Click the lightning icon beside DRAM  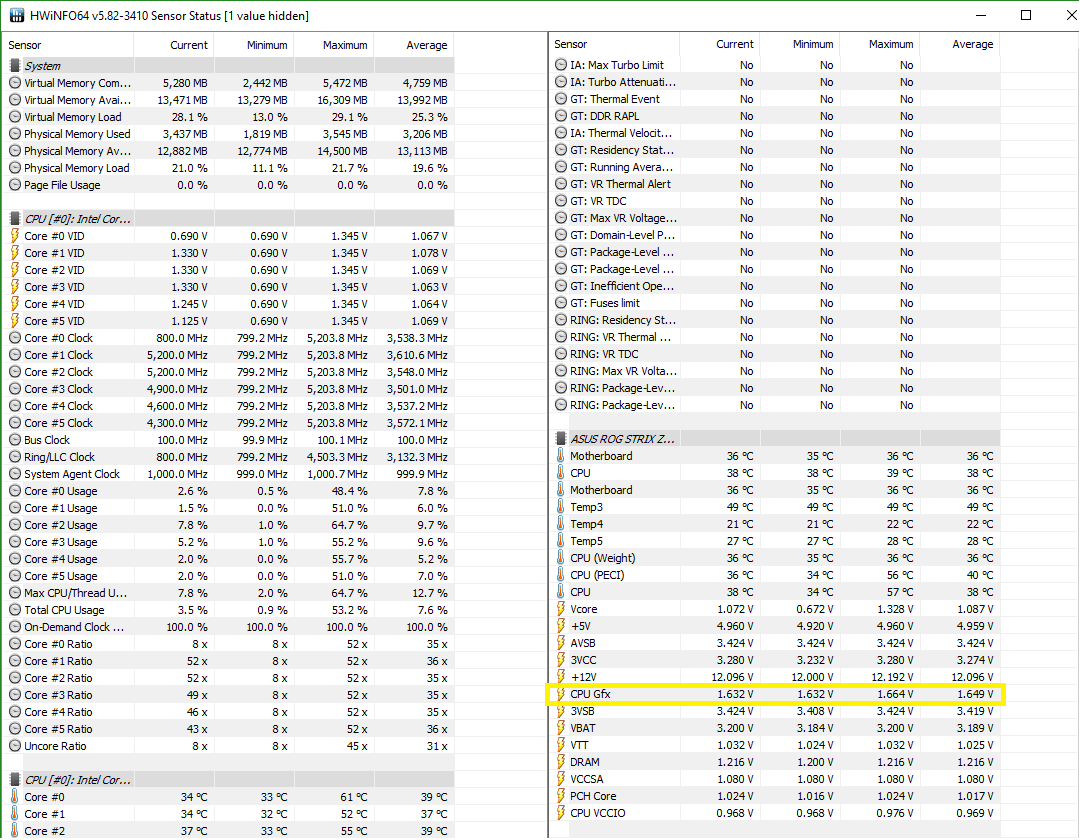[x=561, y=762]
